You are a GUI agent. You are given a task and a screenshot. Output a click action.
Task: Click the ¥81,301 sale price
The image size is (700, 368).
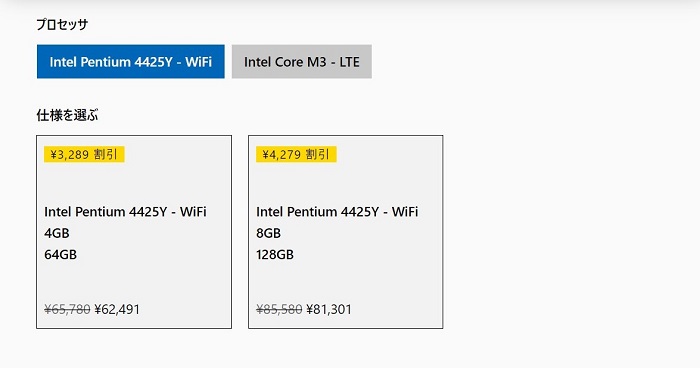(x=329, y=309)
